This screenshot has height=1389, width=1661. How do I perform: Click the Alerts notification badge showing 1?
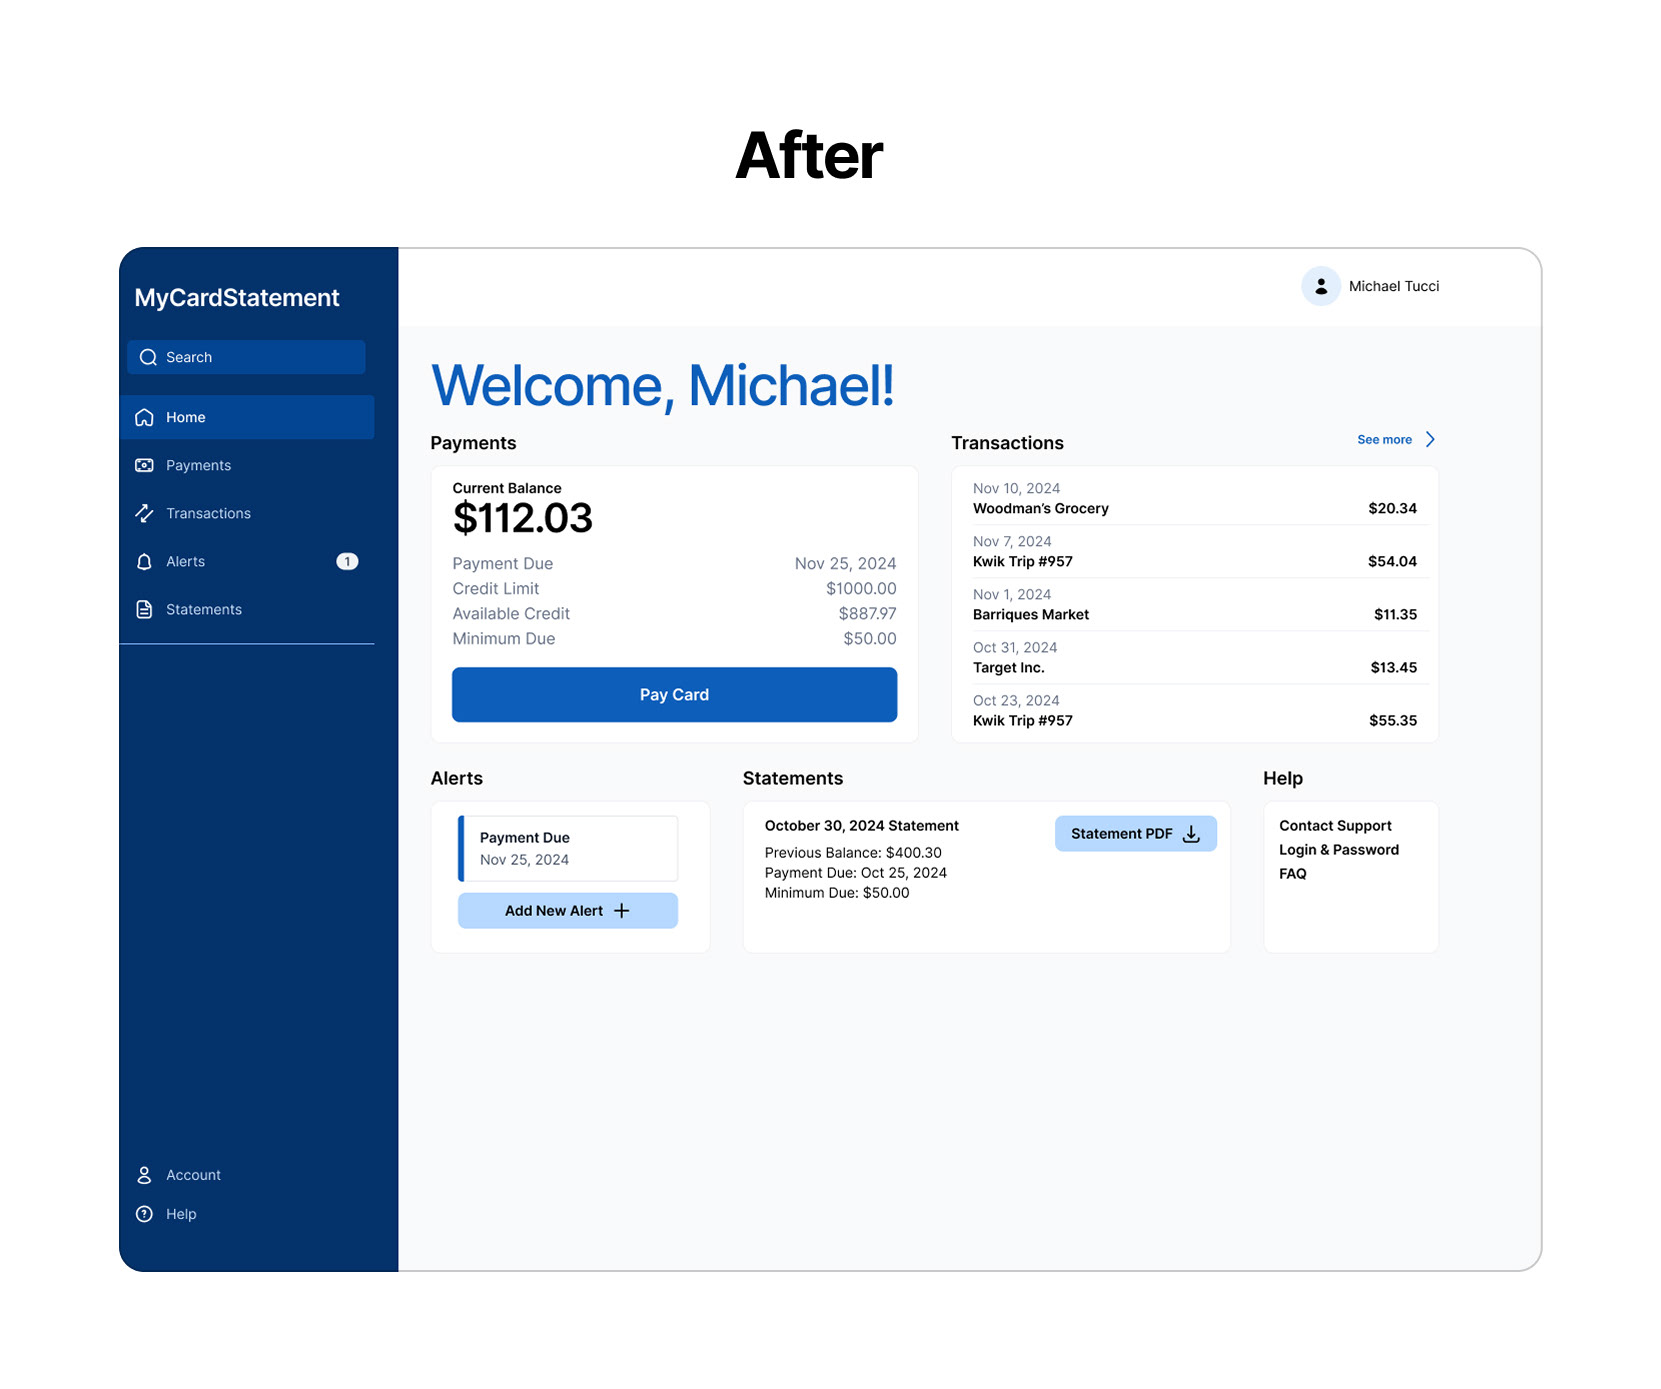point(347,562)
